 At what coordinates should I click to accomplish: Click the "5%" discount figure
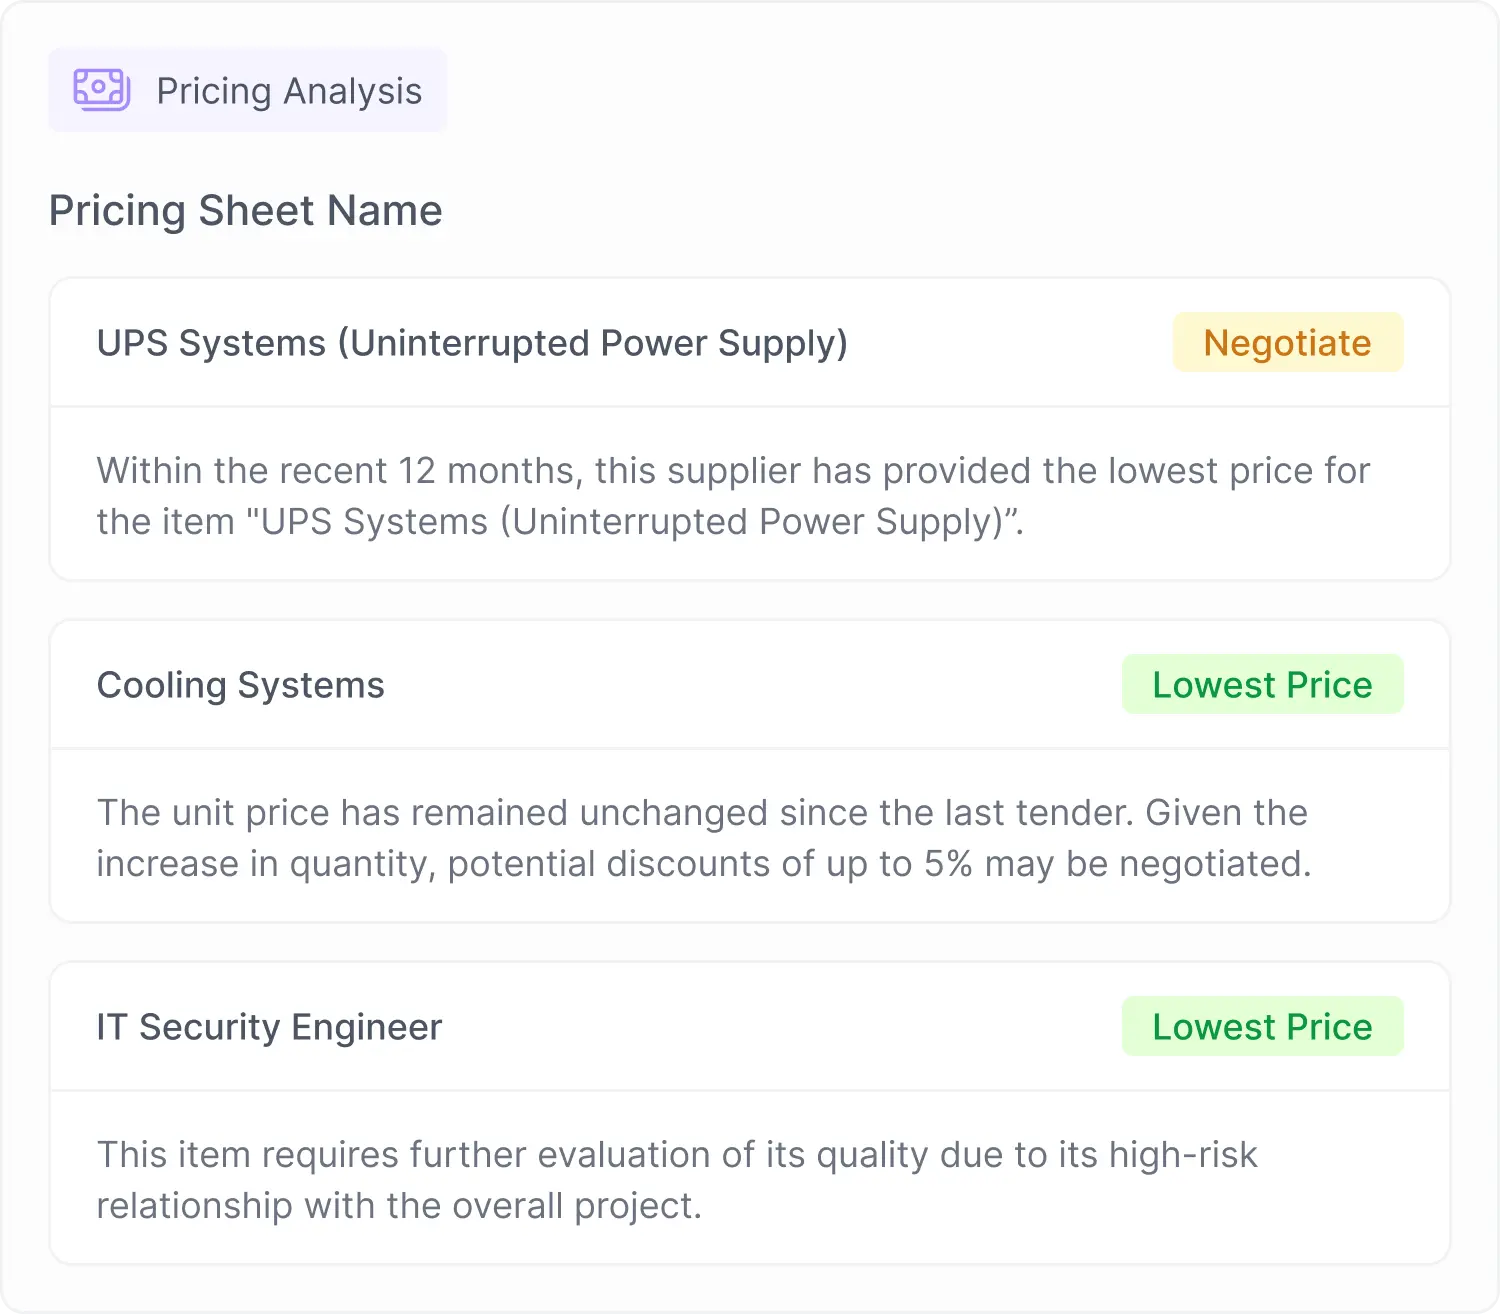[x=948, y=864]
